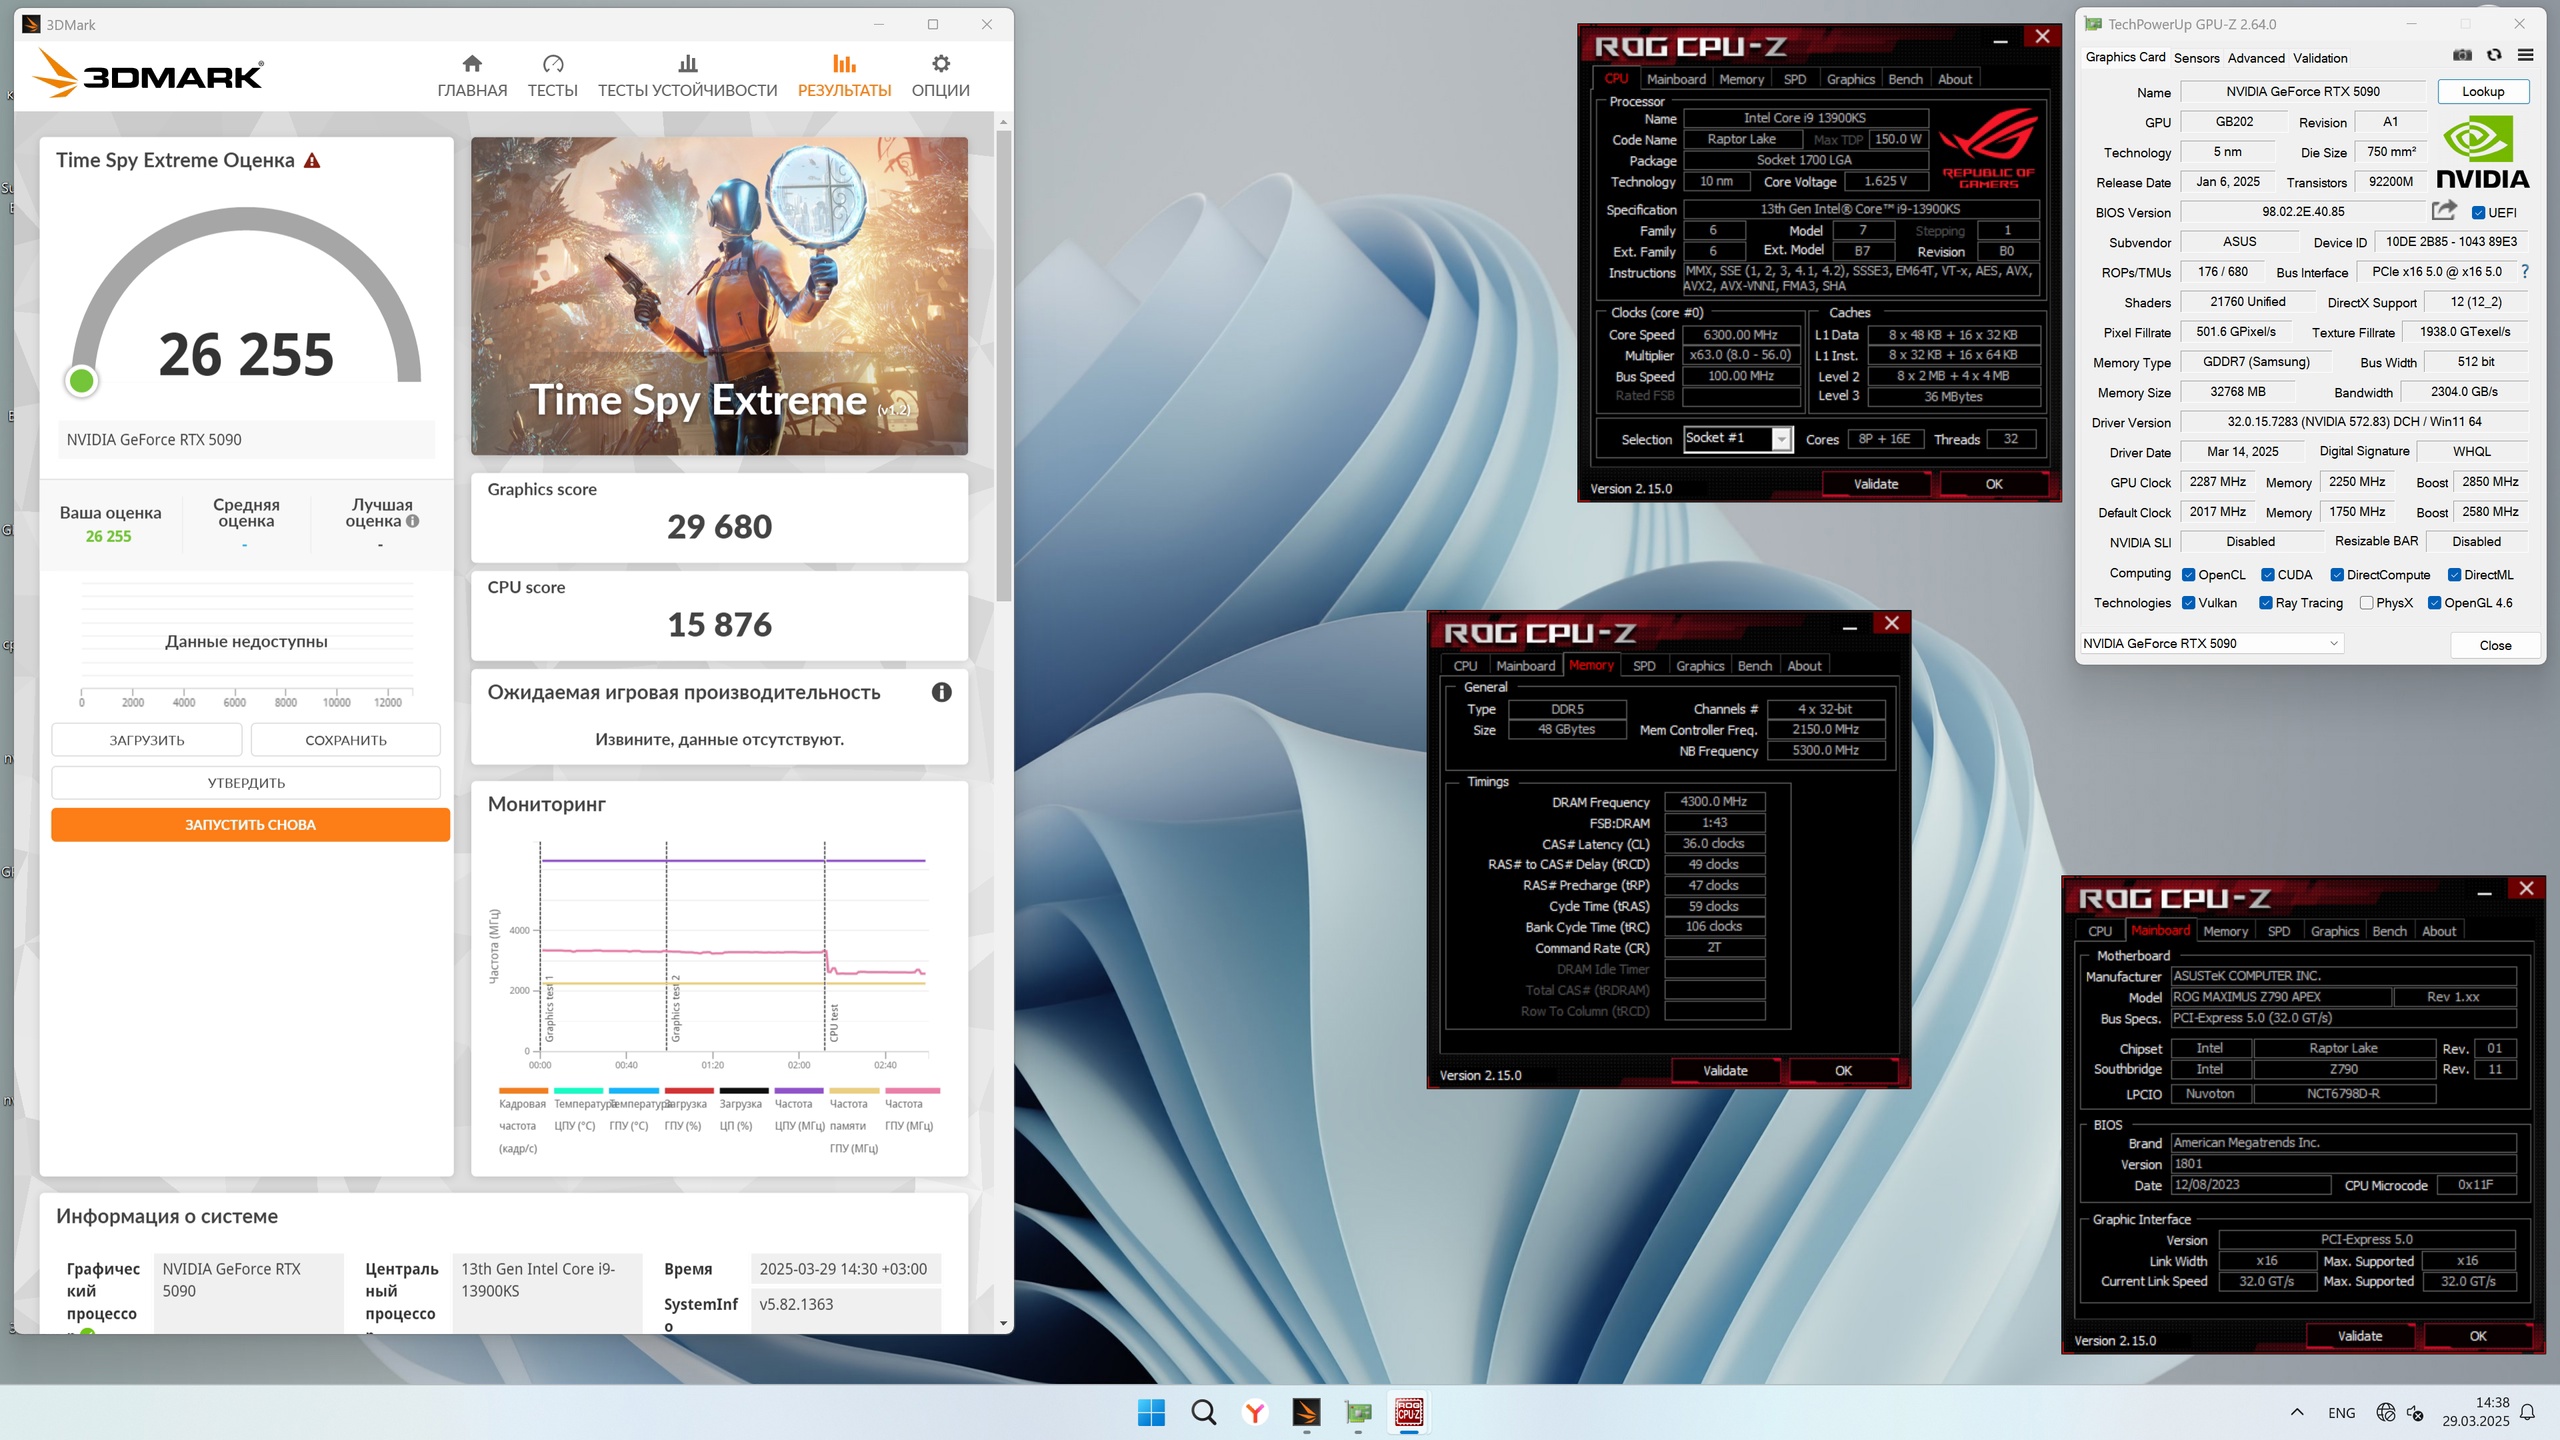Open ТЕСТЫ УСТОЙЧИВОСТИ stress tests tab
This screenshot has width=2560, height=1440.
click(687, 76)
